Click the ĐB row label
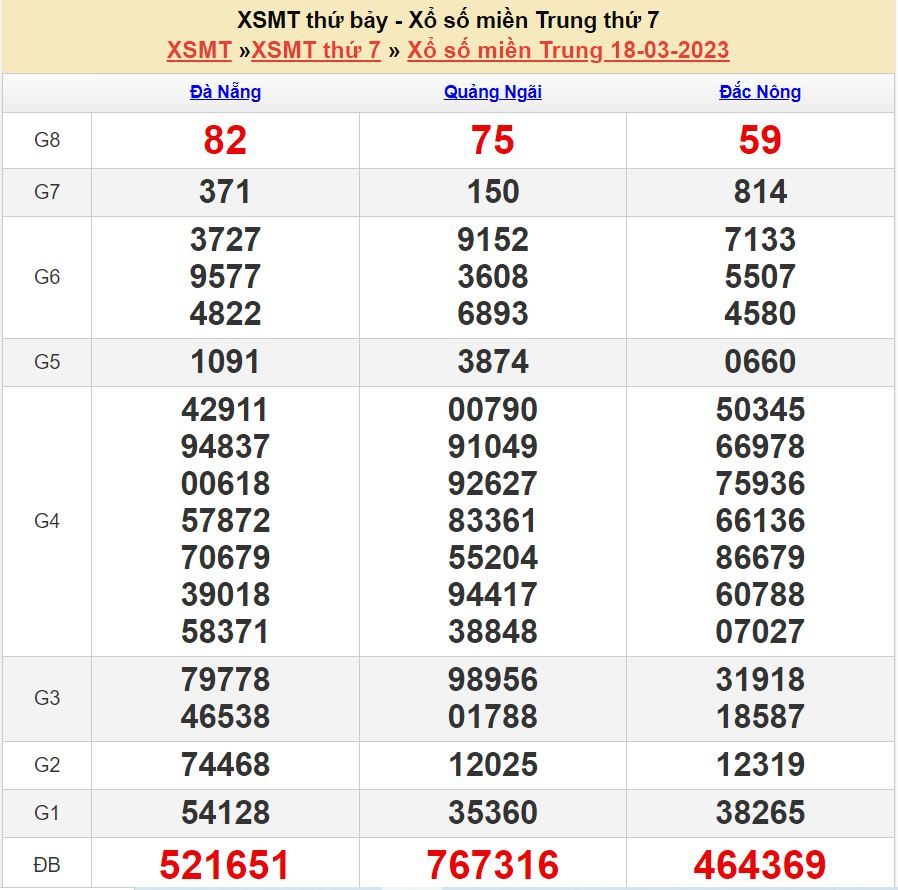898x890 pixels. [x=47, y=865]
